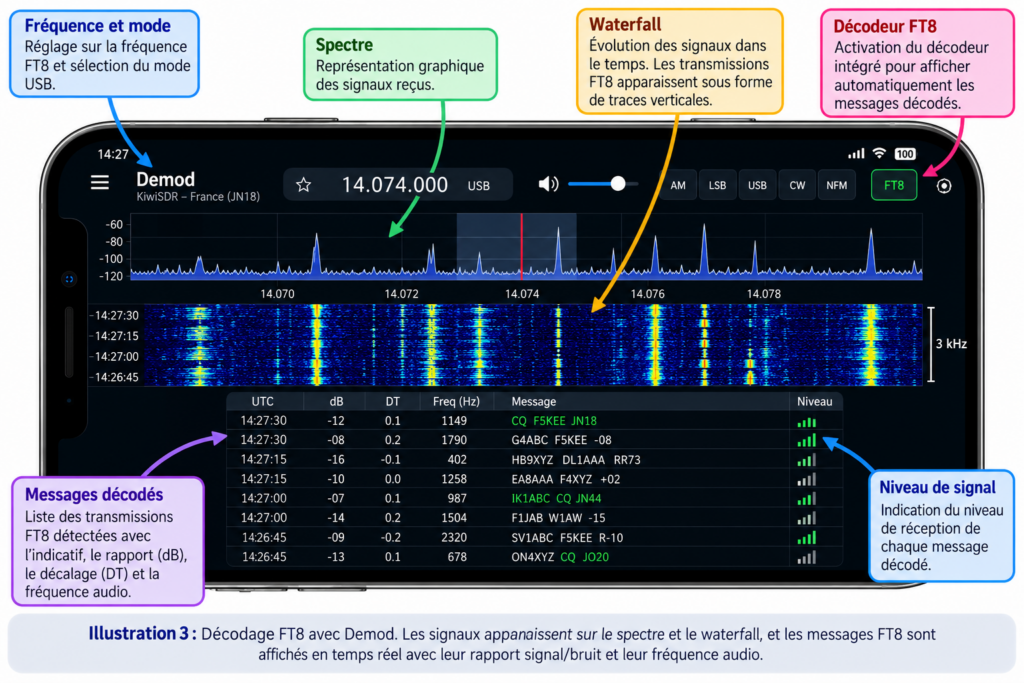The width and height of the screenshot is (1024, 683).
Task: Click frequency value 678 Hz
Action: [x=457, y=558]
